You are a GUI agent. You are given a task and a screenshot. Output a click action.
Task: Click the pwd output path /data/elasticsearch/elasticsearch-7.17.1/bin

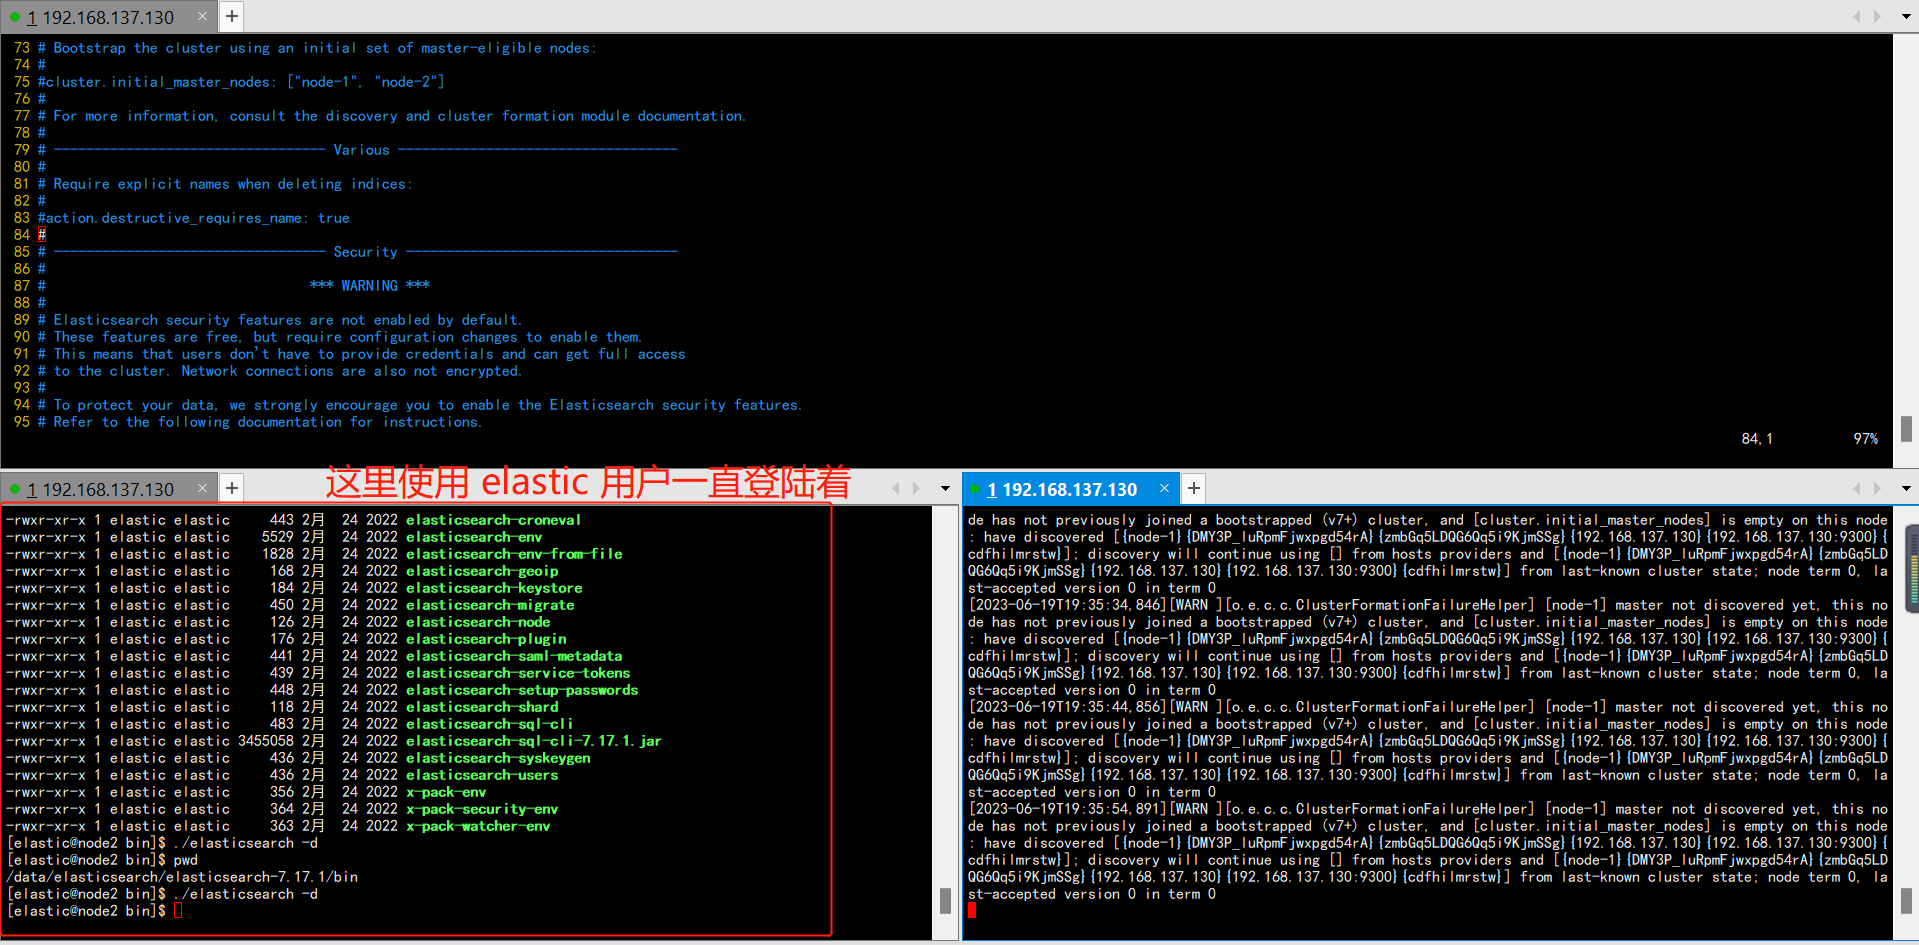[182, 877]
